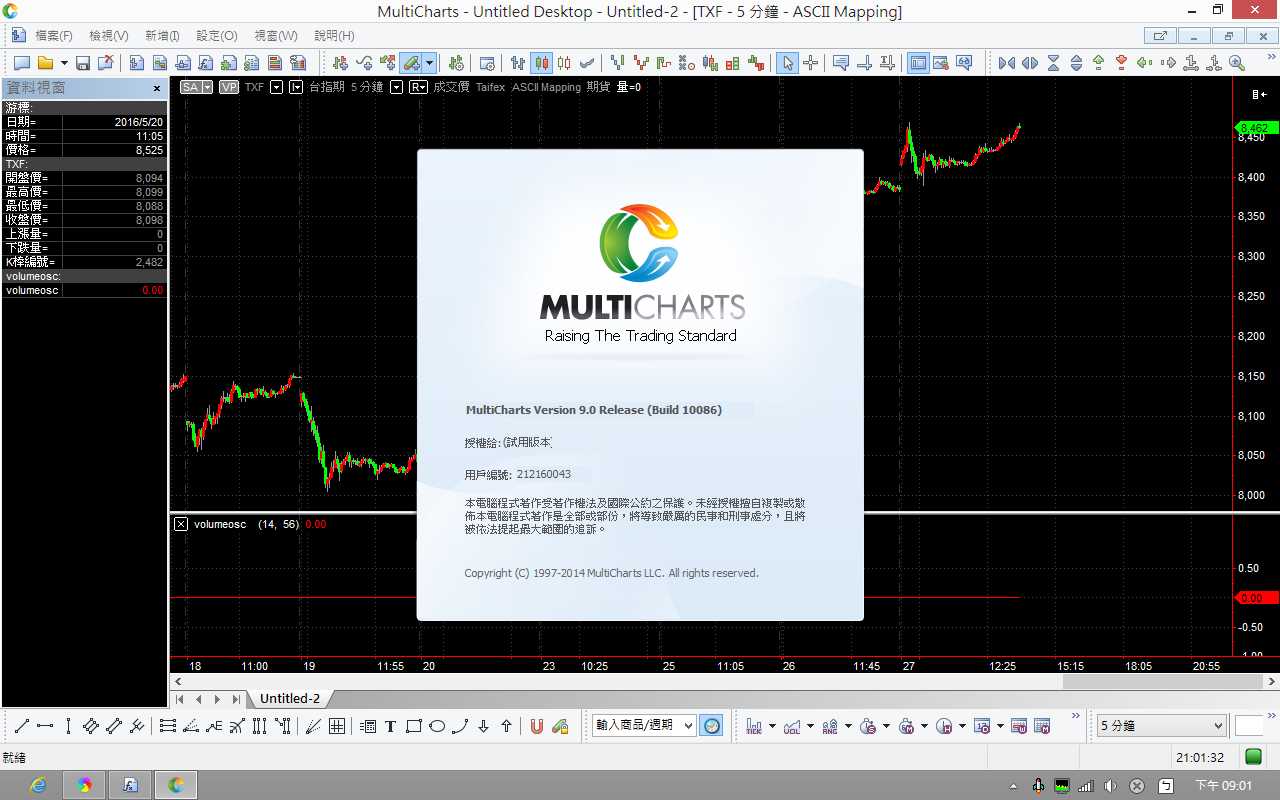Expand the TICK resolution dropdown arrow
The width and height of the screenshot is (1280, 800).
772,726
